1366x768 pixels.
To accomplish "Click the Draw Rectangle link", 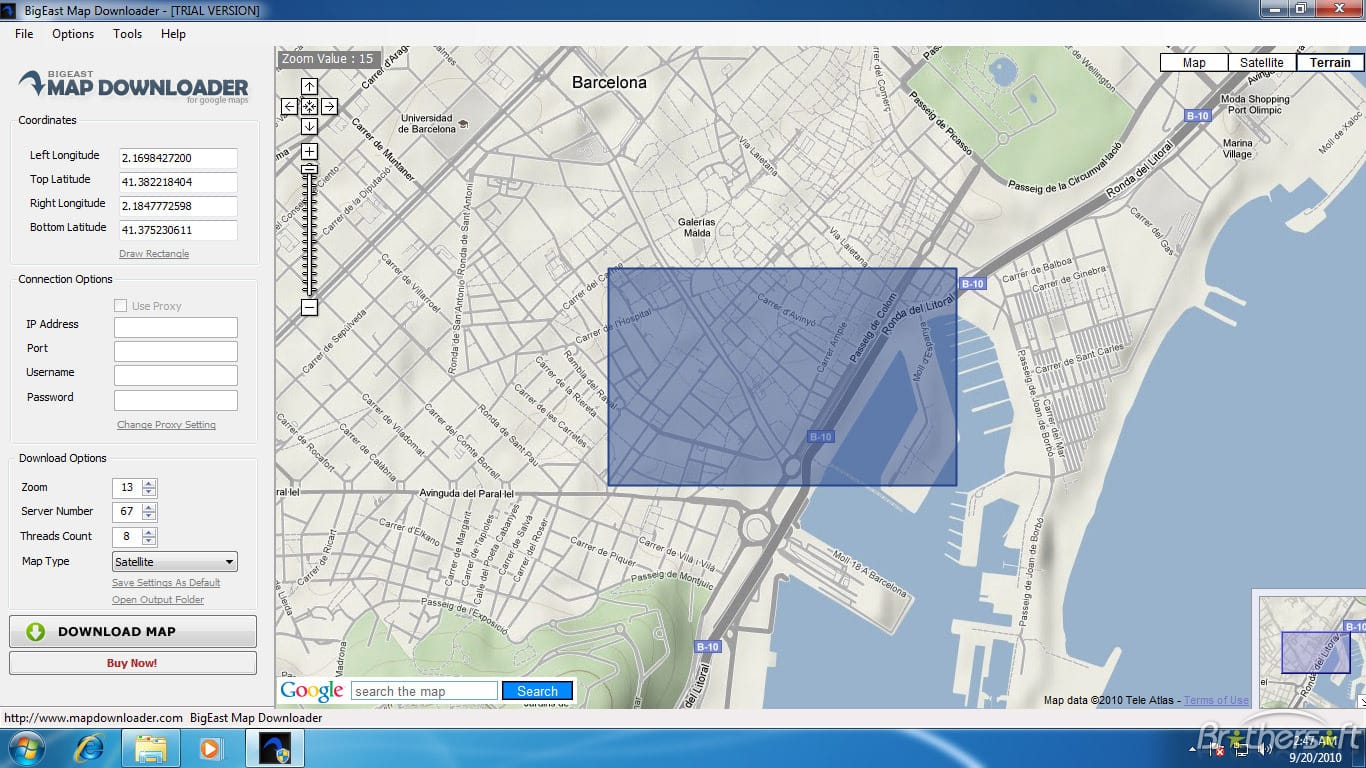I will pos(154,254).
